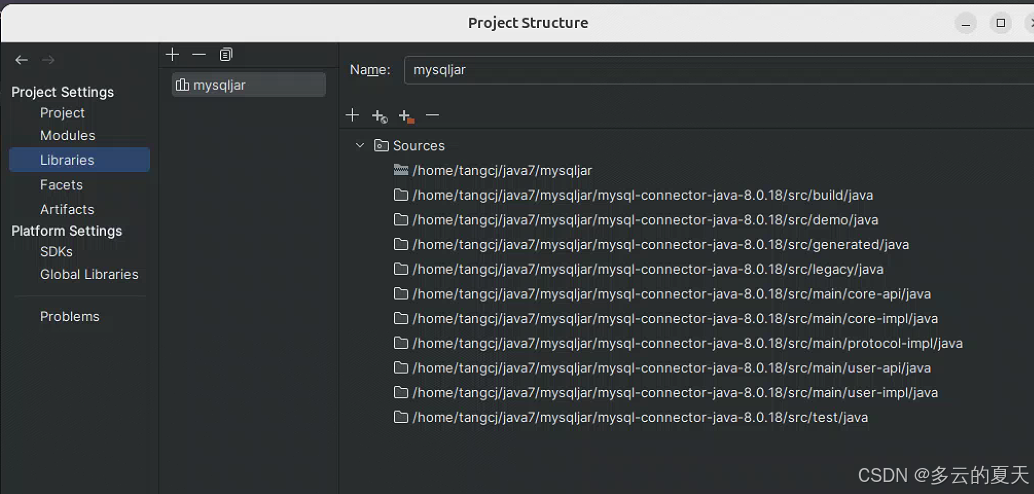
Task: Open Project settings page
Action: [x=62, y=113]
